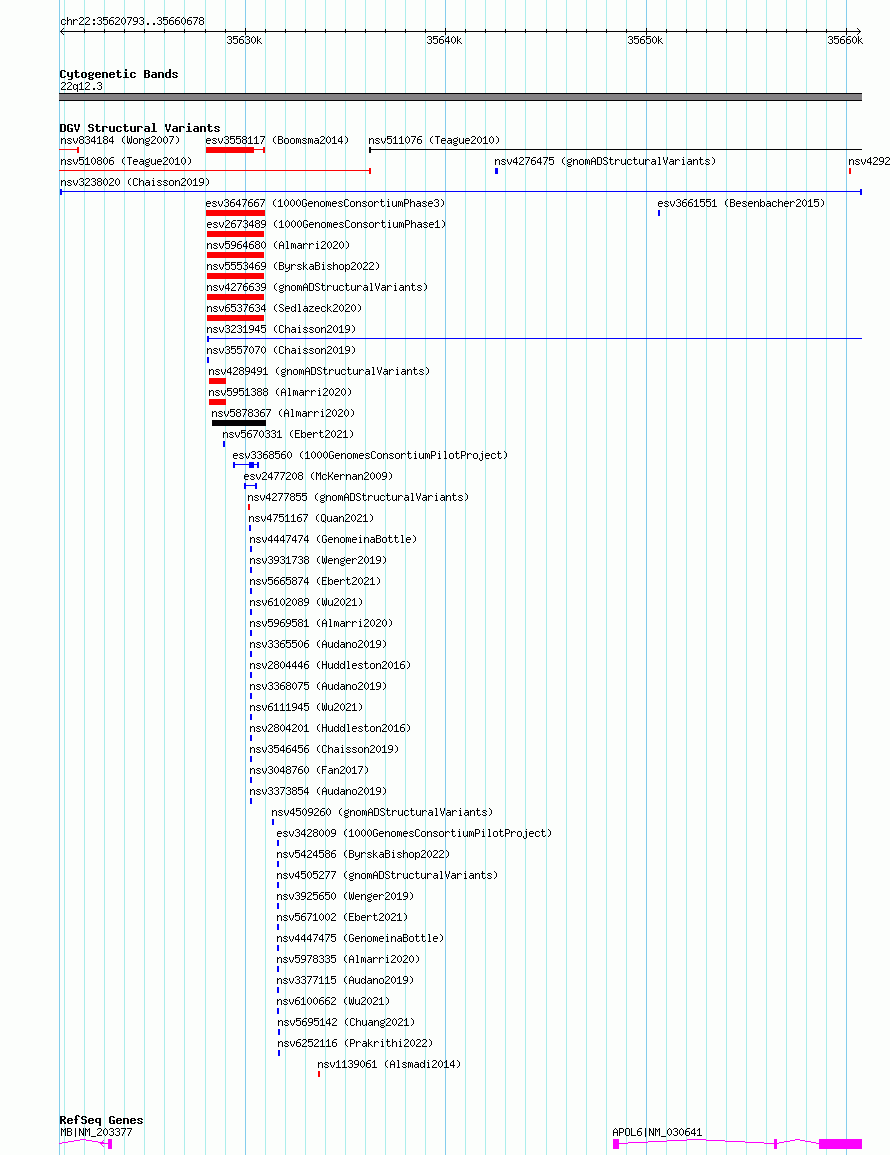Open nsv3931738 (Wenger2019) variant

point(318,561)
